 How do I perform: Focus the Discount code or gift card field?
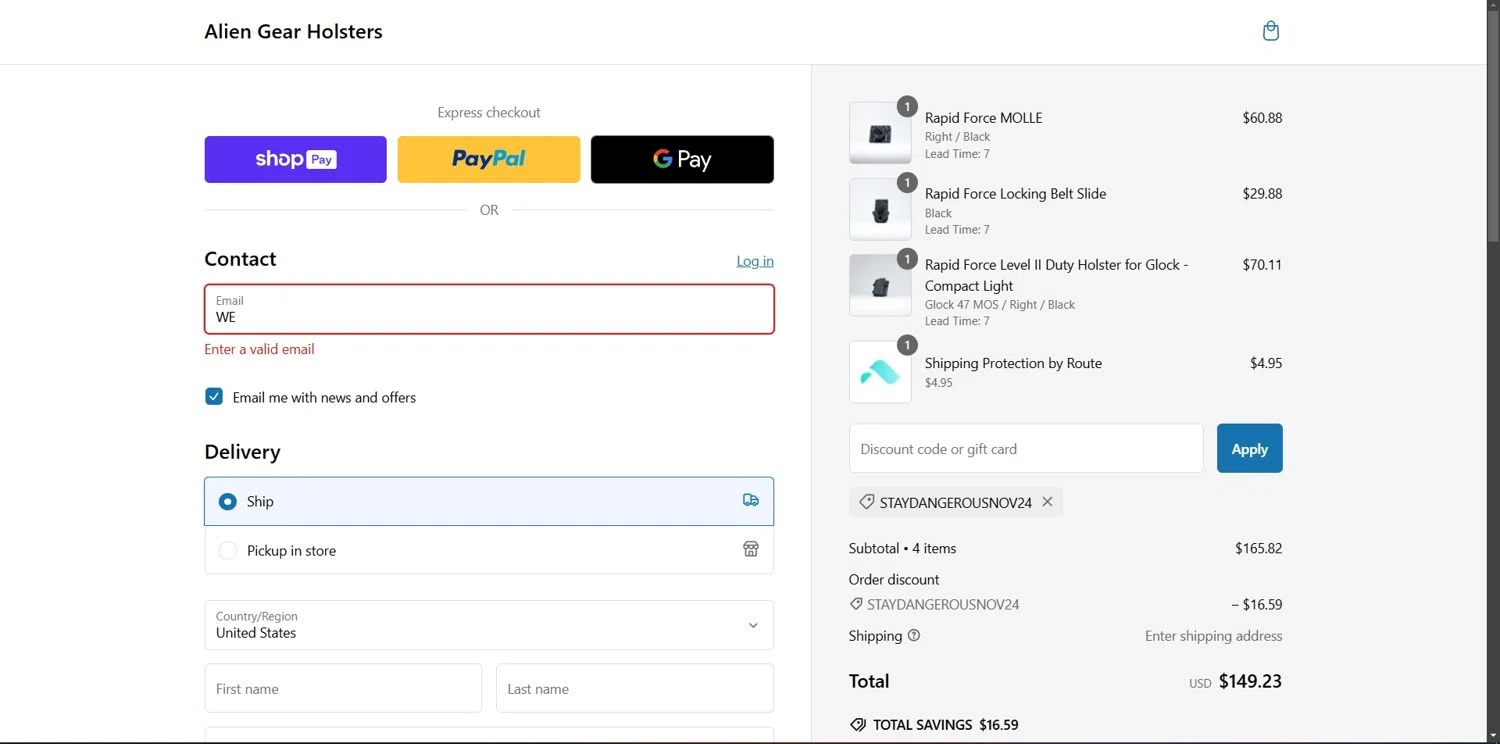click(x=1026, y=449)
